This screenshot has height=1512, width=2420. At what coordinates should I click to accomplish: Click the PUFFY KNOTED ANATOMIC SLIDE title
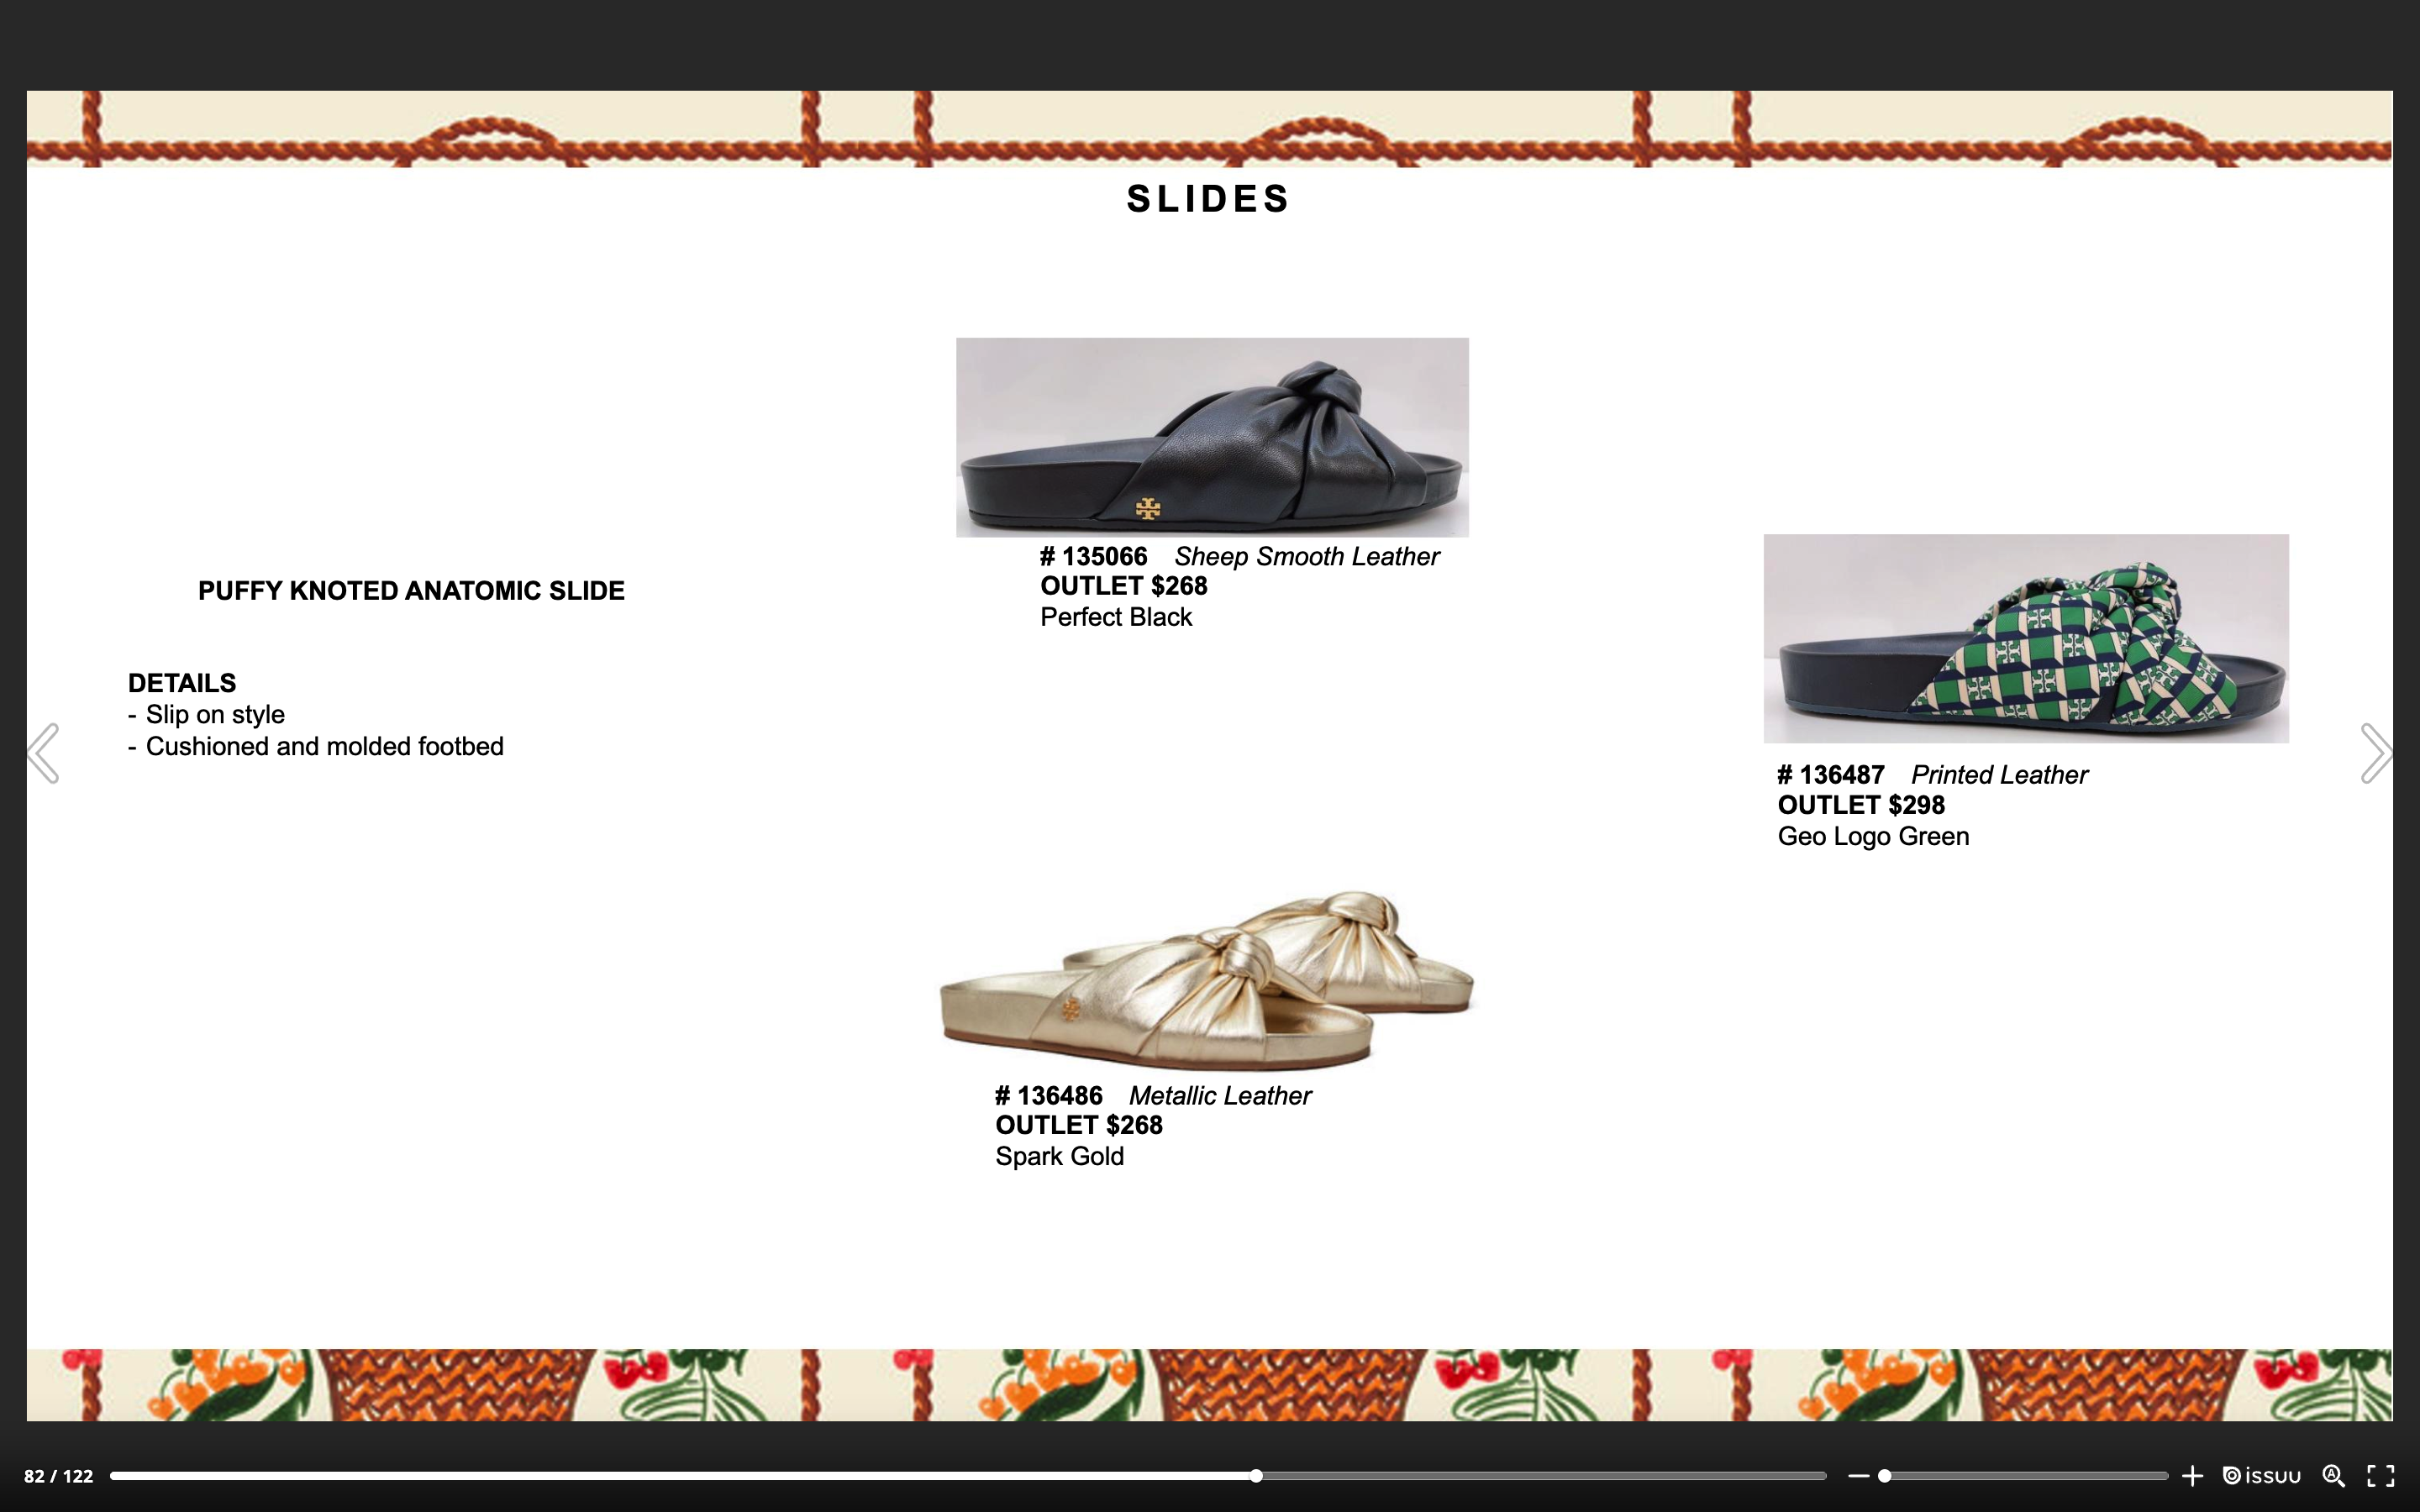[x=411, y=591]
